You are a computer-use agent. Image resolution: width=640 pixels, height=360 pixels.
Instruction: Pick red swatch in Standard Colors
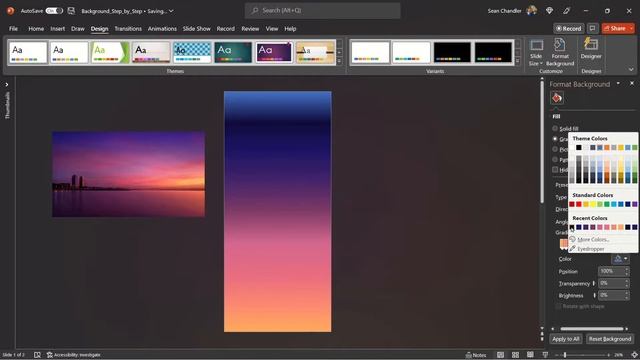pyautogui.click(x=579, y=204)
